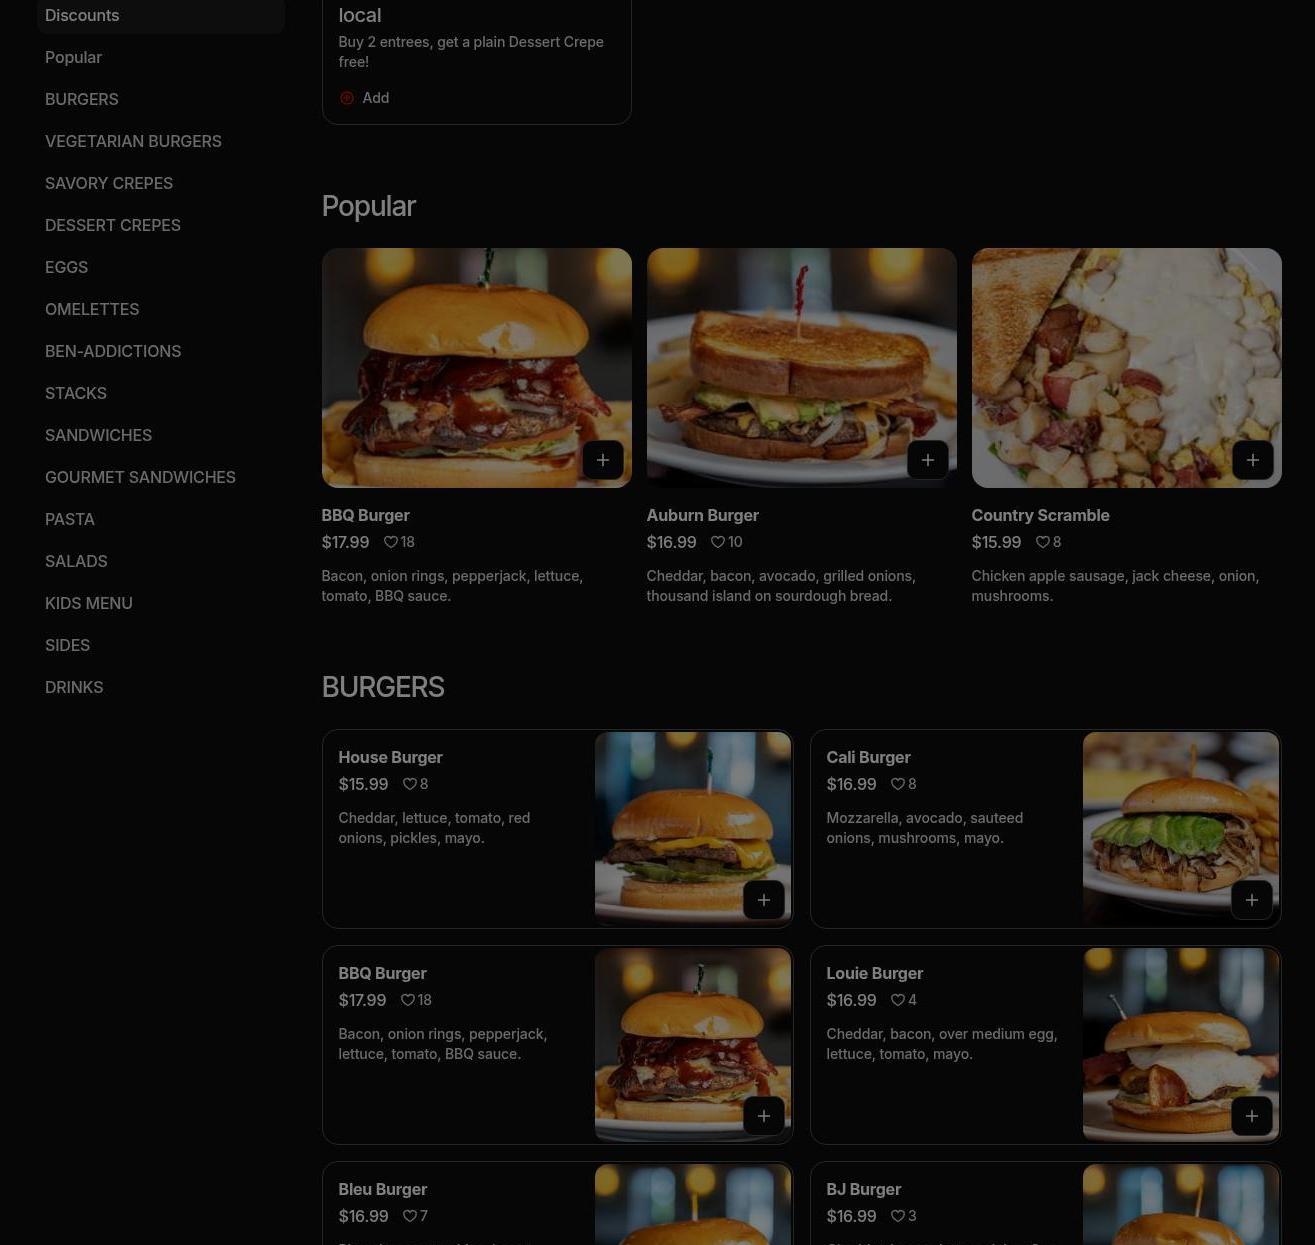The image size is (1315, 1245).
Task: Like BJ Burger via its heart icon
Action: pos(897,1216)
